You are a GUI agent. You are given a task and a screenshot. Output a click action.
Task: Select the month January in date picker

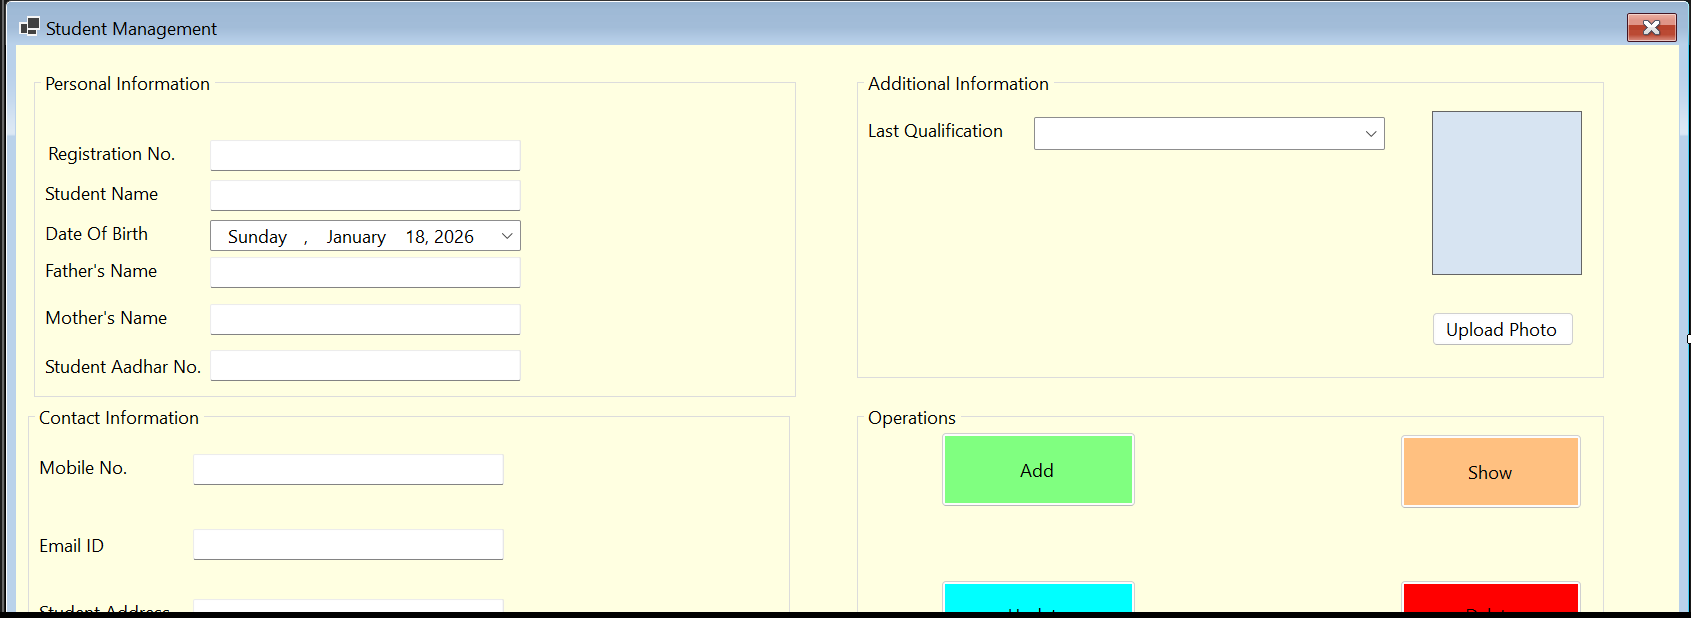tap(356, 237)
